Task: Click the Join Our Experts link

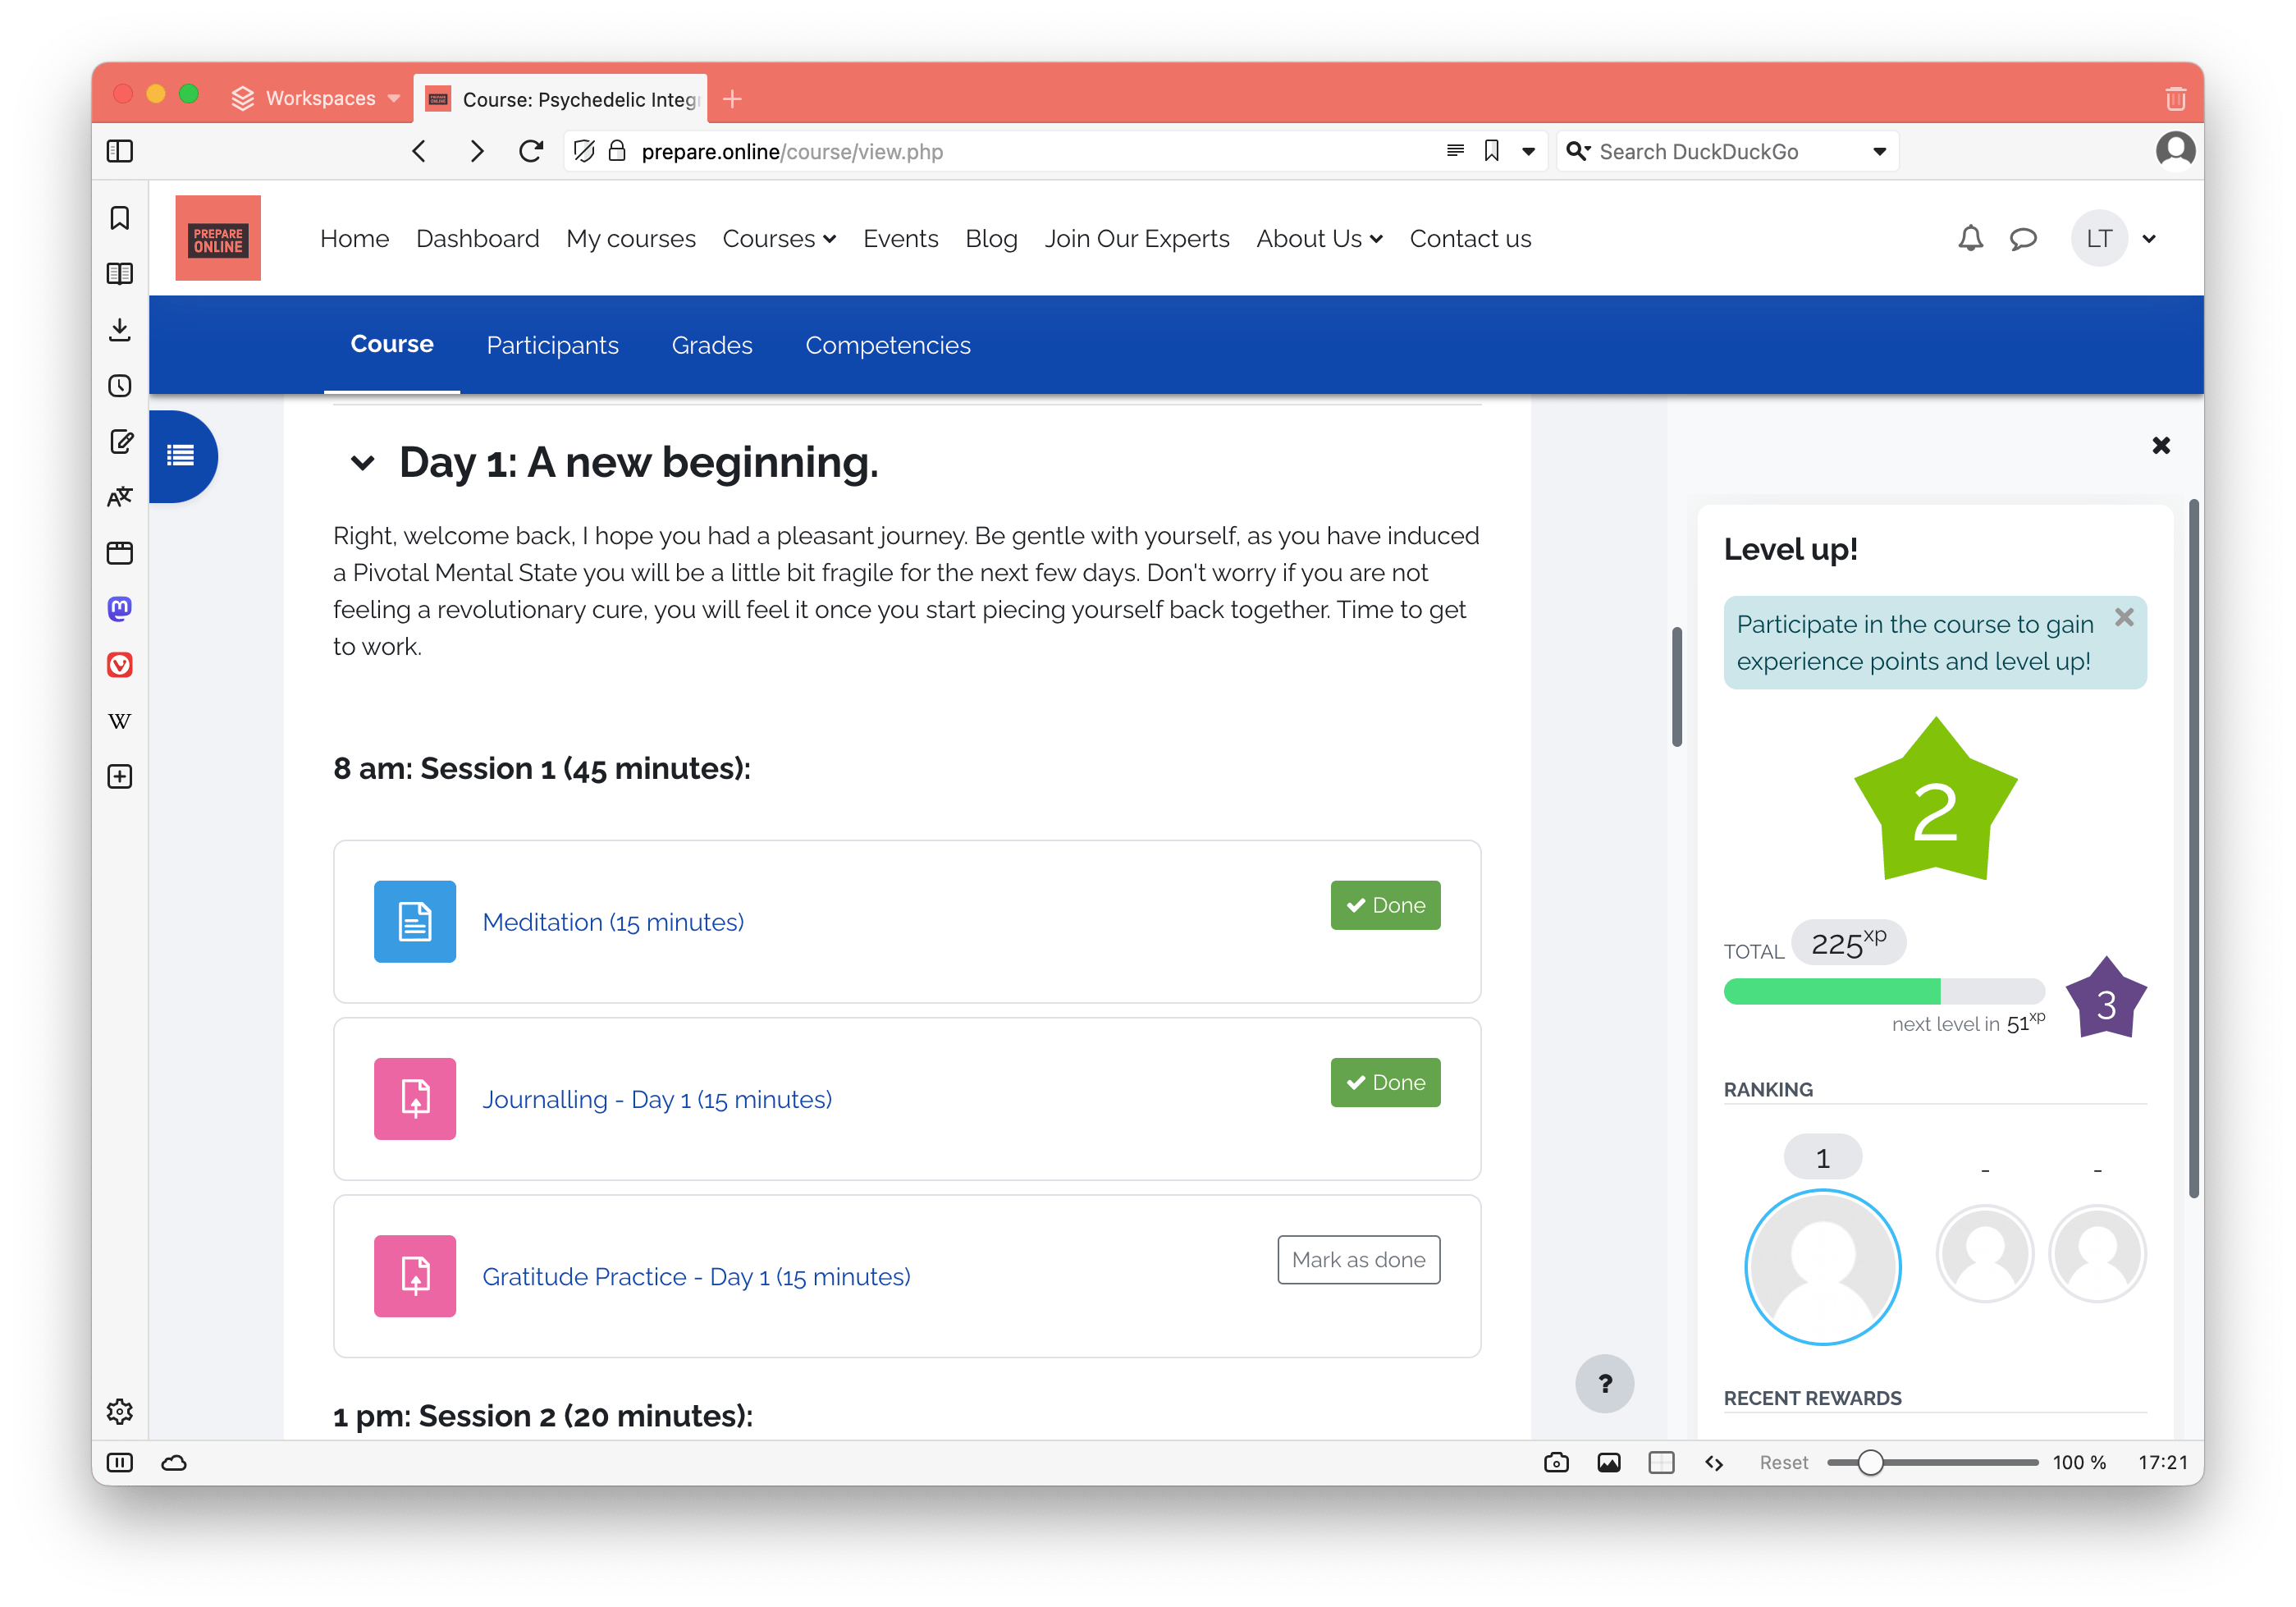Action: click(1137, 237)
